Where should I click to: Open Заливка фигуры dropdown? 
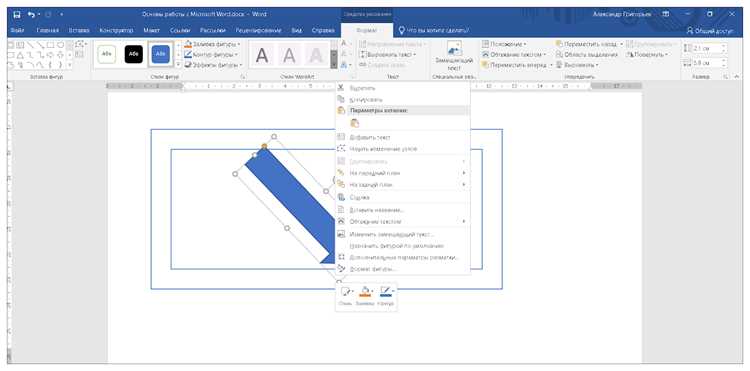coord(212,44)
